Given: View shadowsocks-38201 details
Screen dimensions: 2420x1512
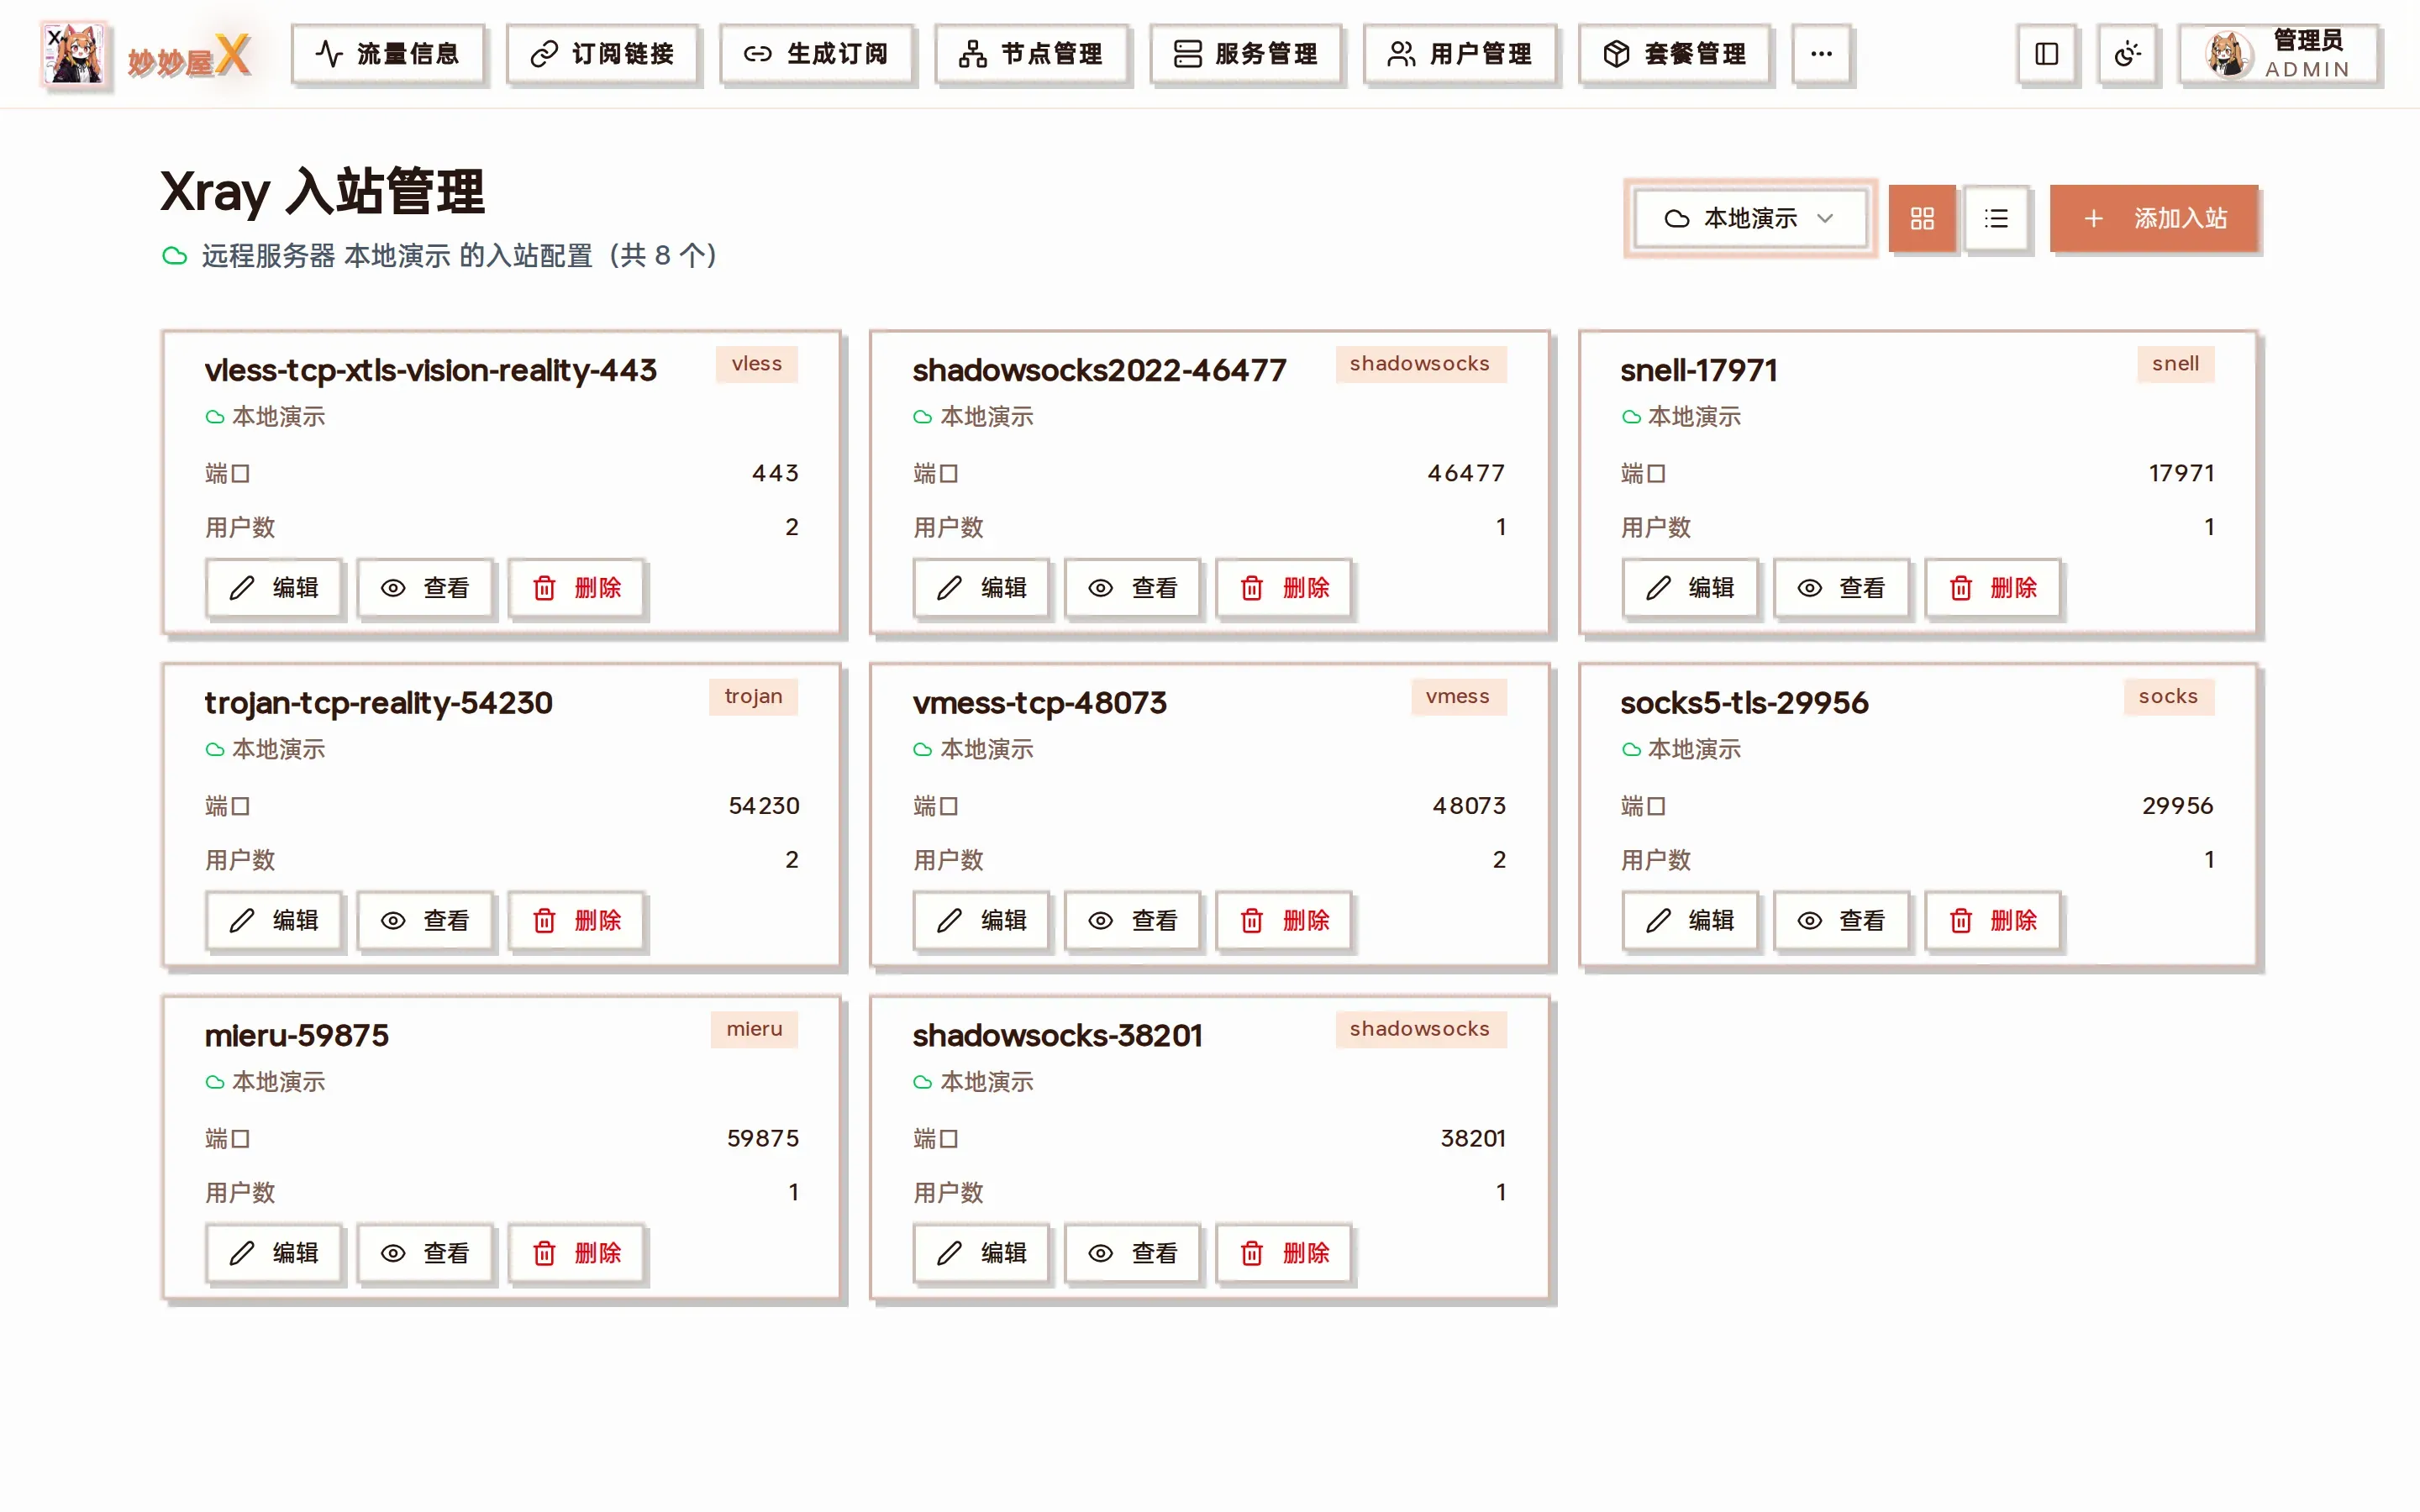Looking at the screenshot, I should [1133, 1253].
